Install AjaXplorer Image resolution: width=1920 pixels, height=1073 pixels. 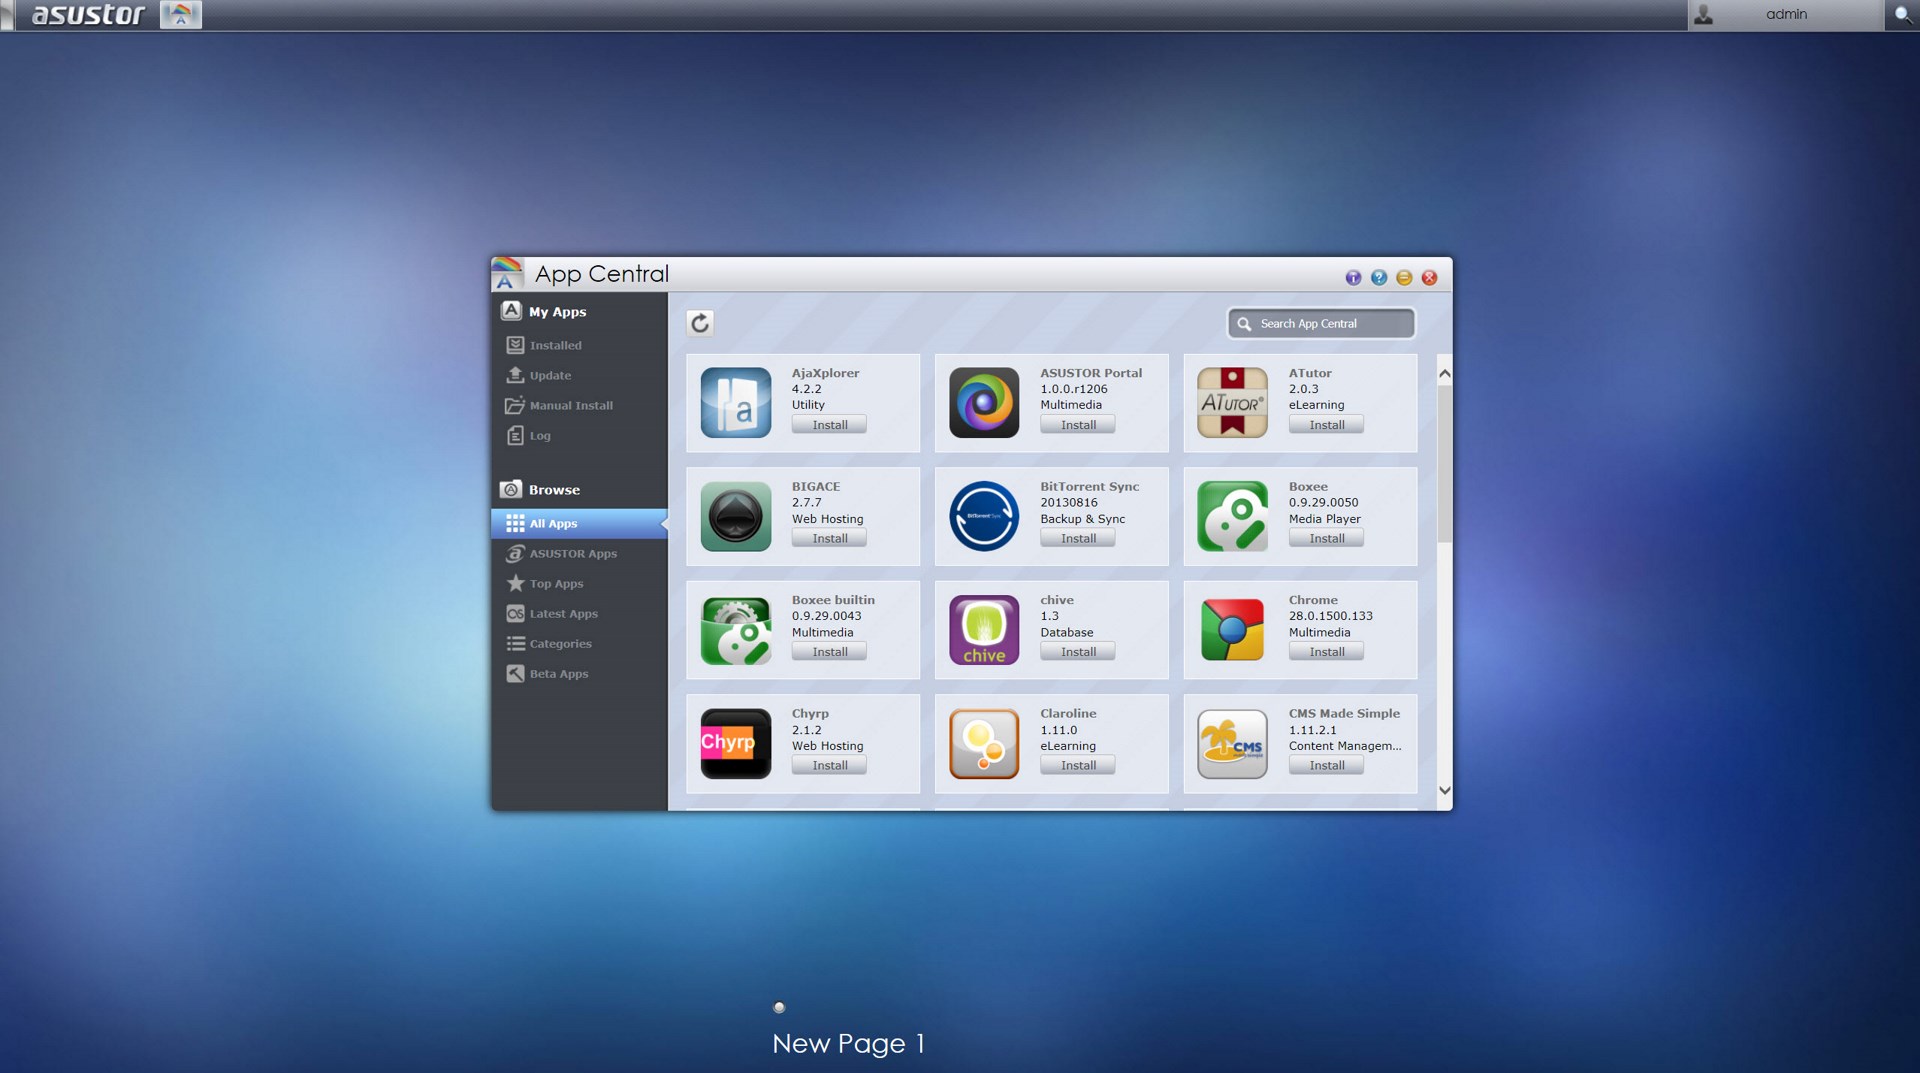(829, 425)
